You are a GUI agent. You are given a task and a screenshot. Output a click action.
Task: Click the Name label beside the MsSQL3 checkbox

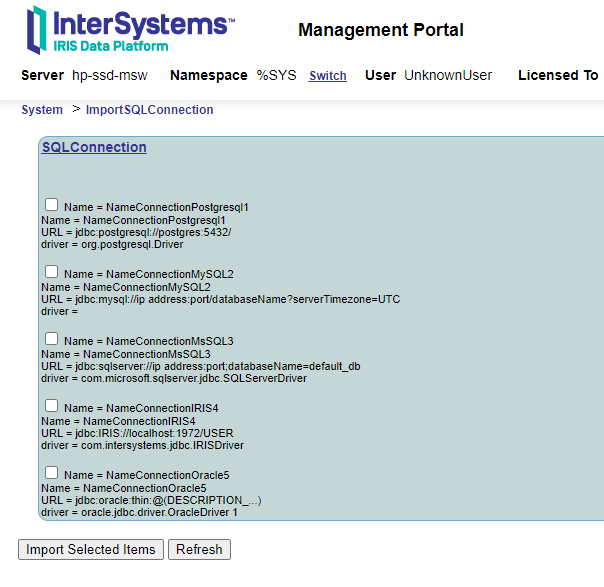(x=149, y=341)
